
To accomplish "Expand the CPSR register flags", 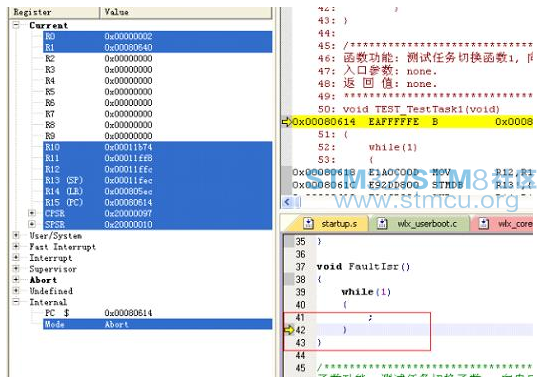I will [32, 213].
